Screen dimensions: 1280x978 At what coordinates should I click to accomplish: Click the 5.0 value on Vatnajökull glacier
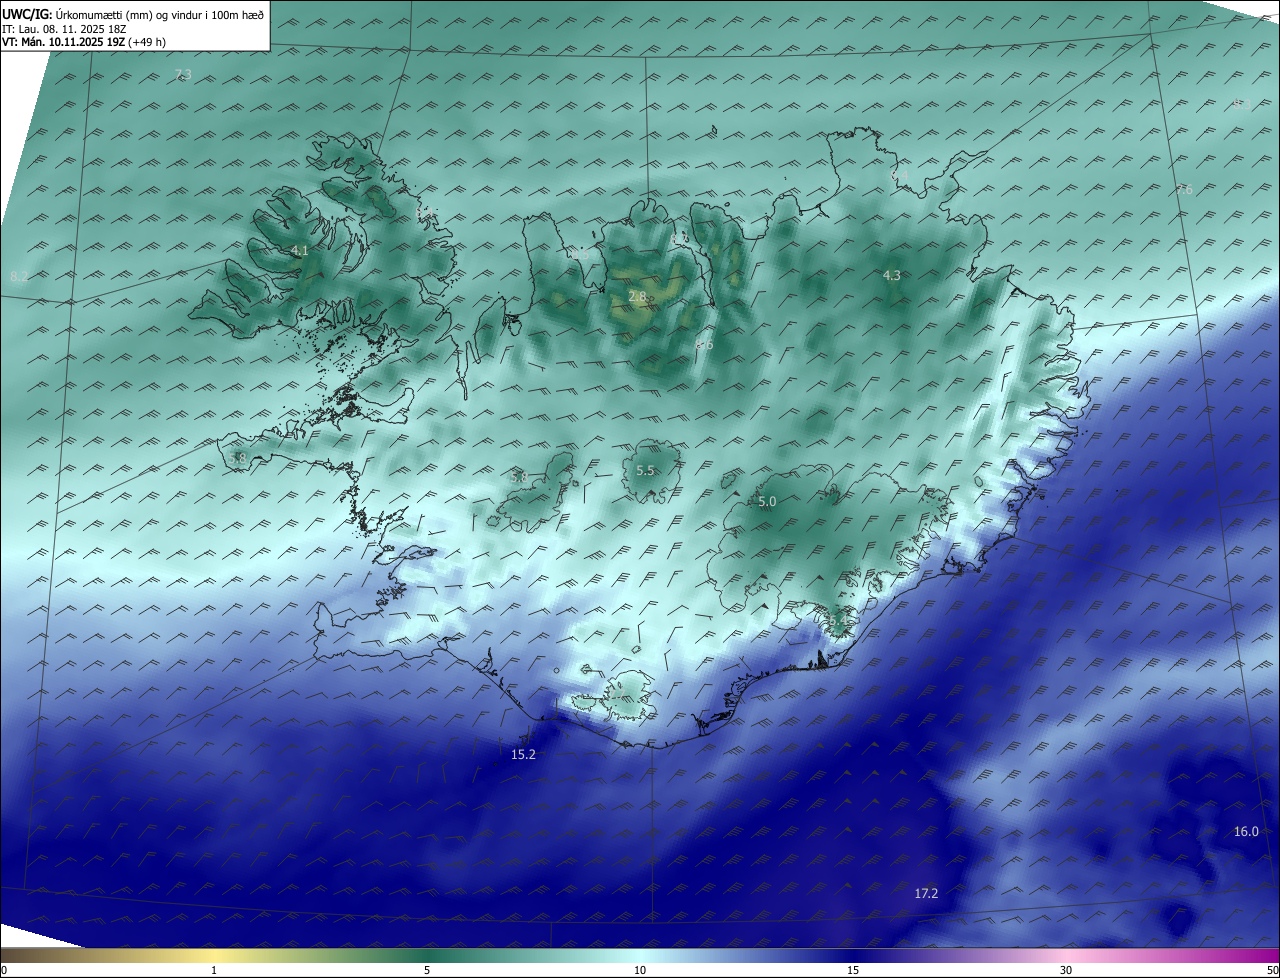pos(767,502)
